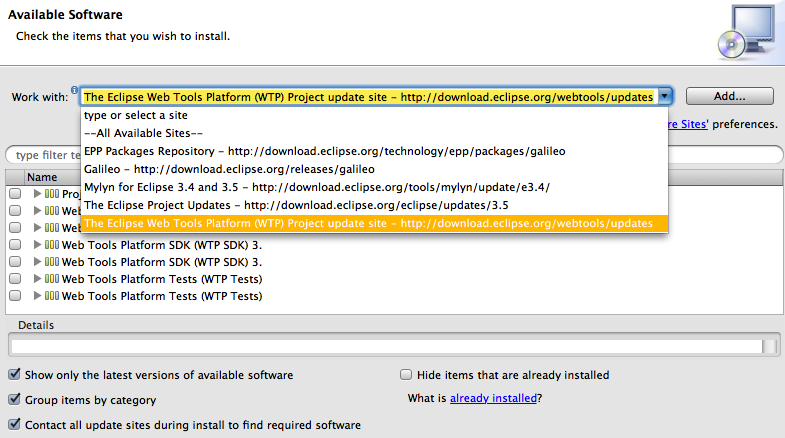
Task: Disable Contact all update sites during install
Action: tap(15, 424)
